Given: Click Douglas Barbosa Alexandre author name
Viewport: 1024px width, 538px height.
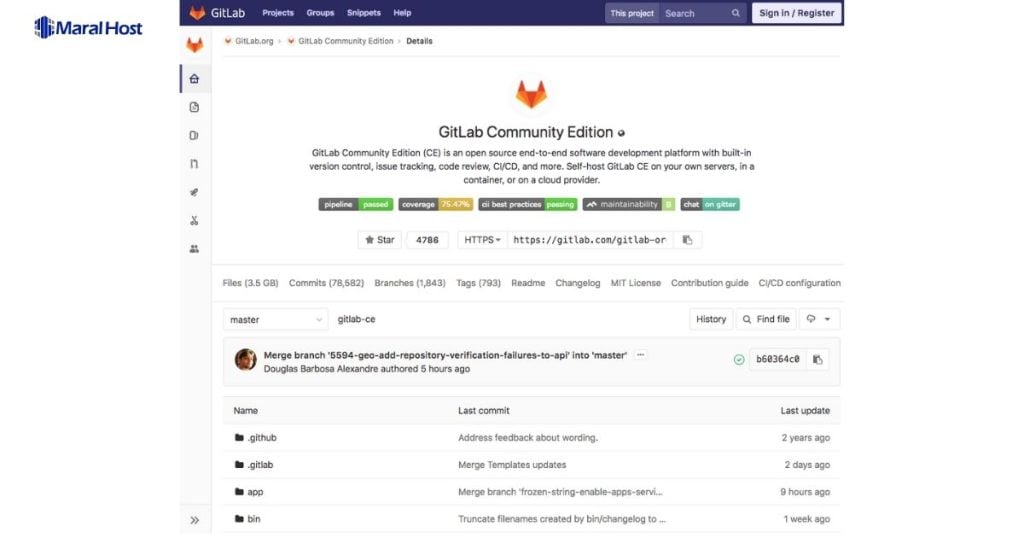Looking at the screenshot, I should pyautogui.click(x=321, y=369).
